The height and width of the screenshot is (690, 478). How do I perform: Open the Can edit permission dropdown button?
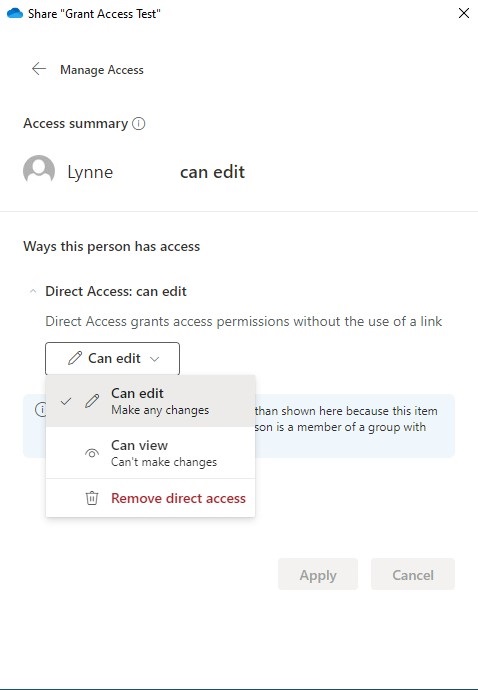(x=112, y=358)
